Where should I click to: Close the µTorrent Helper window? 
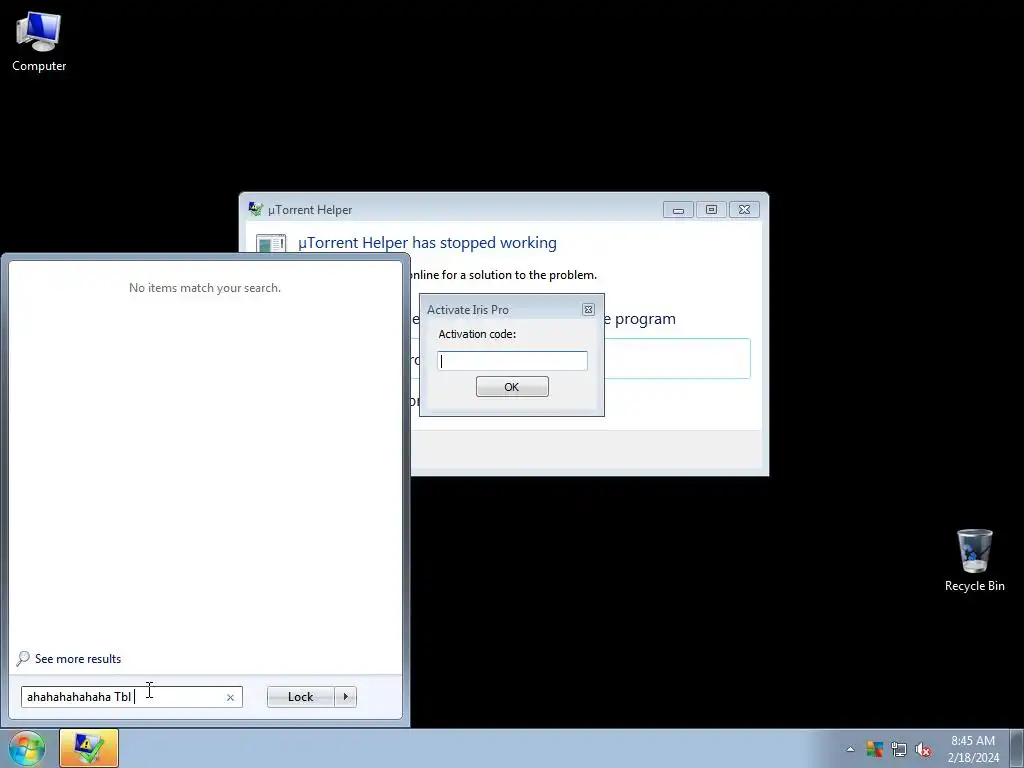pos(744,210)
